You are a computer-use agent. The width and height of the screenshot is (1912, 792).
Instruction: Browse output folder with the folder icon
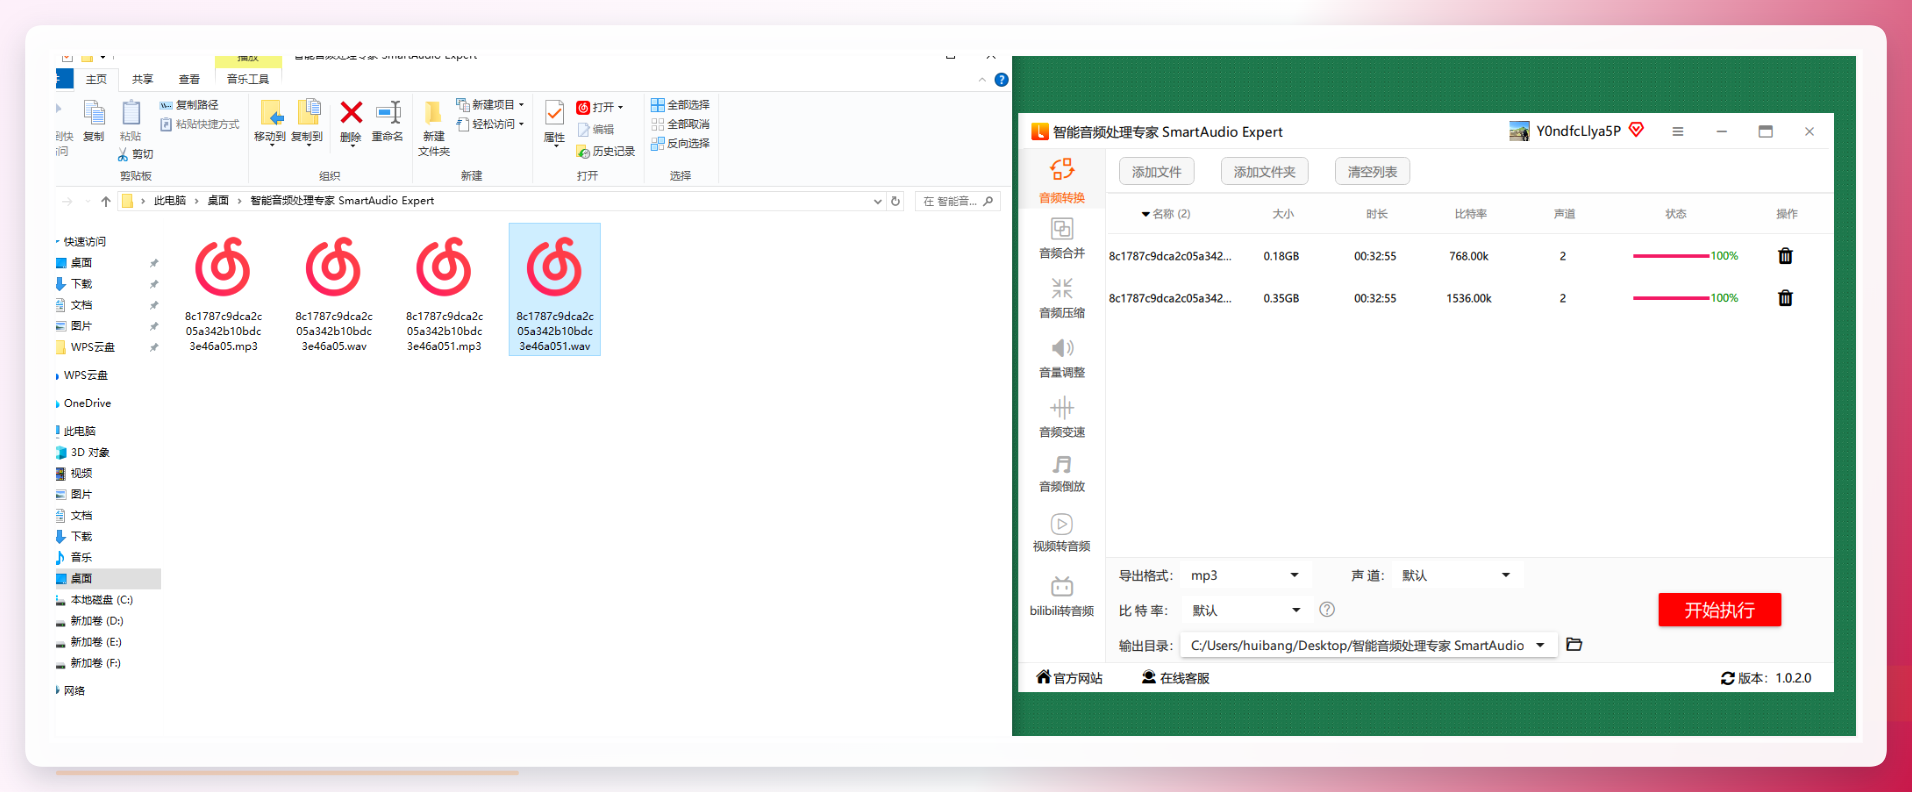click(x=1574, y=645)
